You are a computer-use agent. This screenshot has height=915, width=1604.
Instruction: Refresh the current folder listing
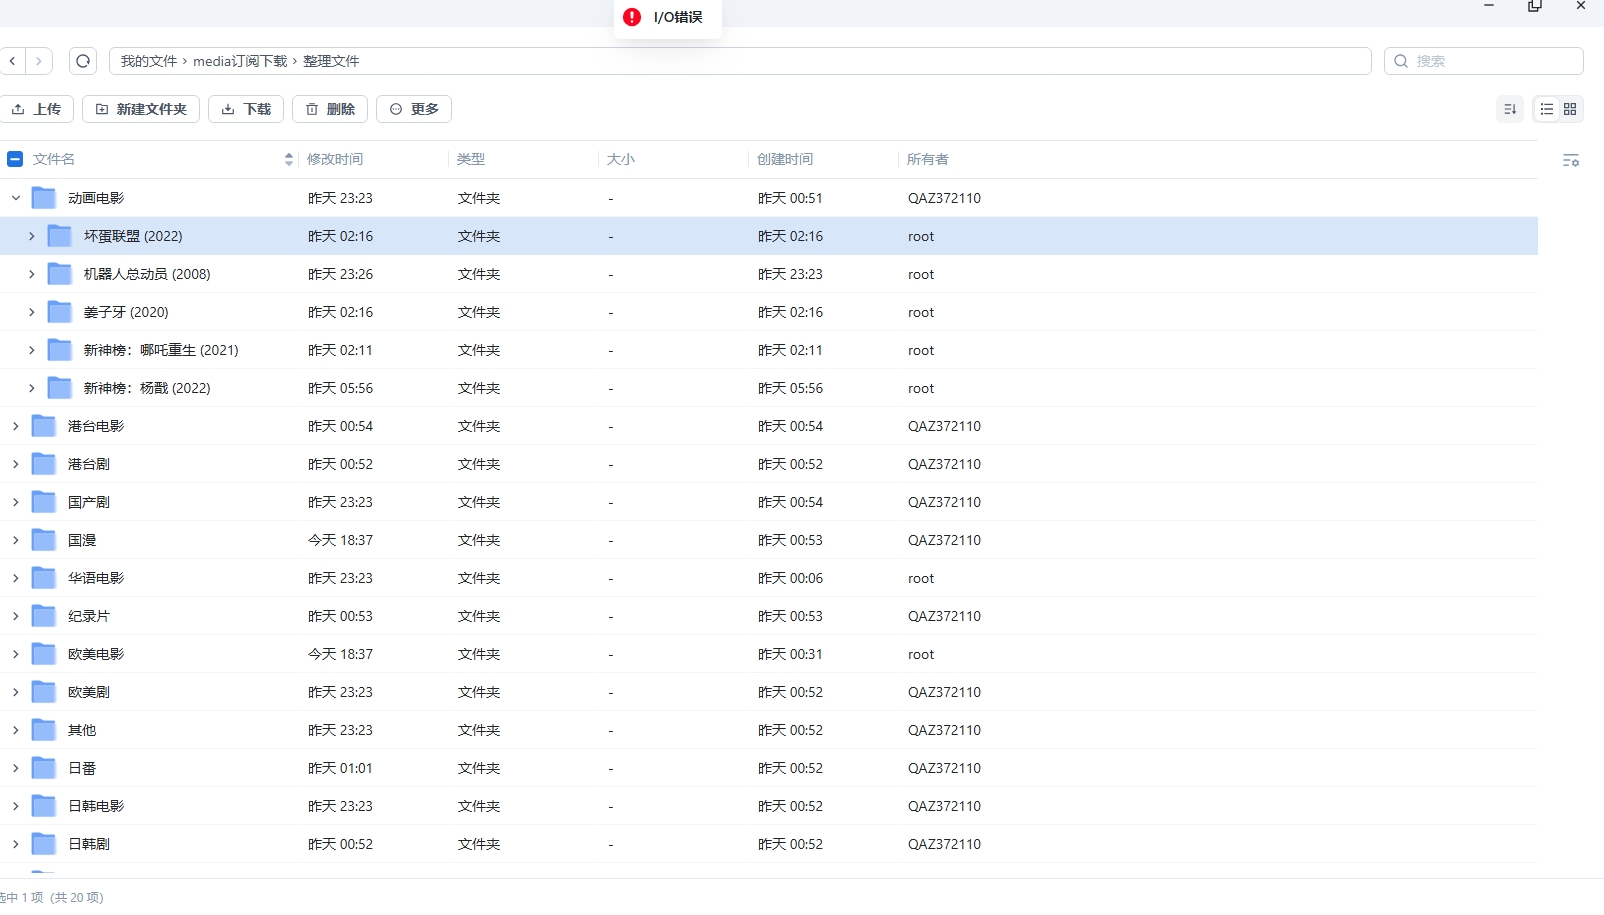coord(83,61)
